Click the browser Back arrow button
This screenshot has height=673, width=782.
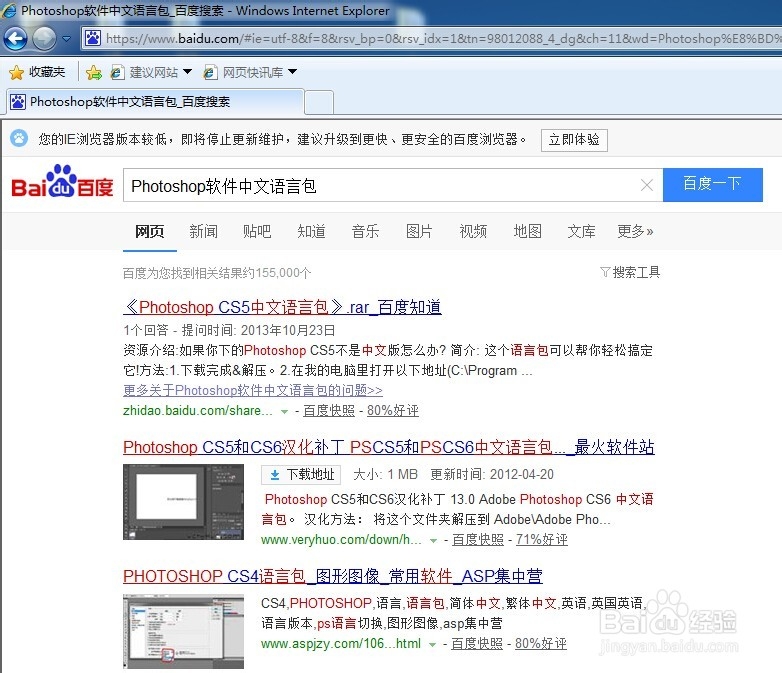click(15, 38)
